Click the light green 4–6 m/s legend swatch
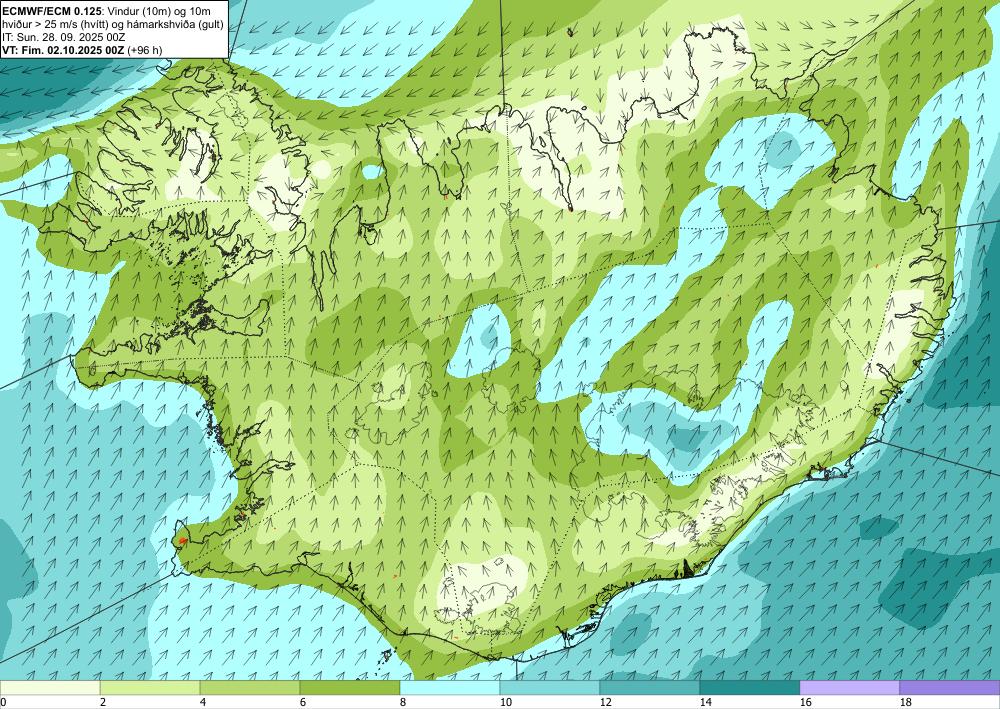Image resolution: width=1000 pixels, height=709 pixels. tap(250, 688)
